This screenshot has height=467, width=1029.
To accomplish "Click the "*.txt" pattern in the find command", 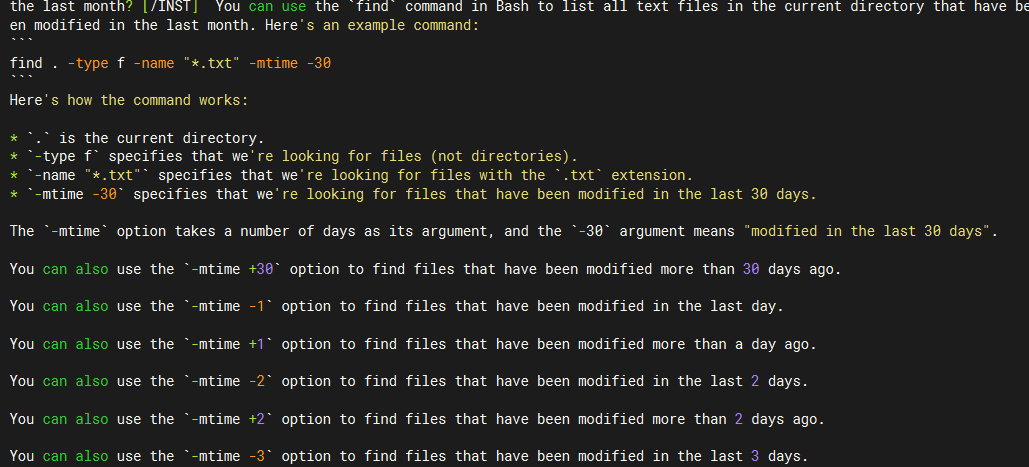I will (211, 63).
